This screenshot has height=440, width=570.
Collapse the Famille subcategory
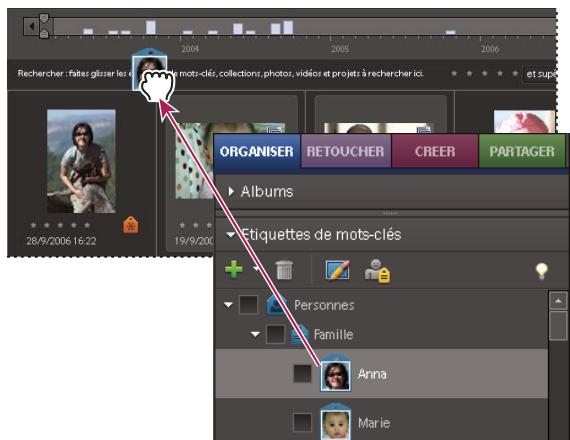(255, 334)
